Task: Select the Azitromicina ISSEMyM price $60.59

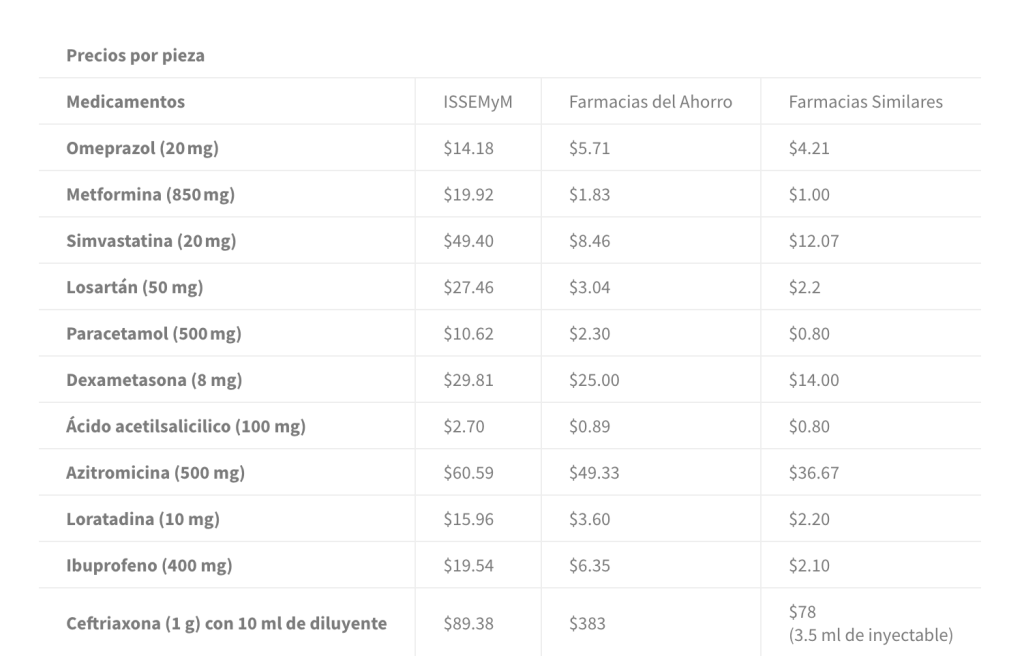Action: (468, 473)
